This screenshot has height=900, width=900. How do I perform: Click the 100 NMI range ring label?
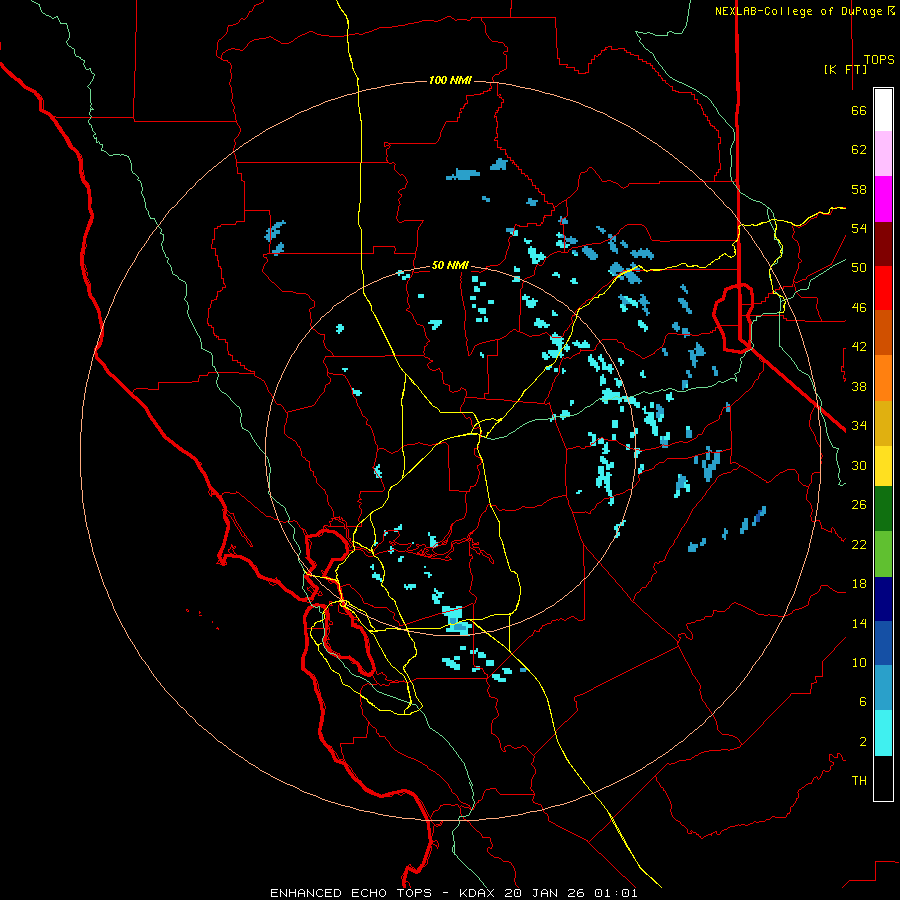tap(450, 80)
